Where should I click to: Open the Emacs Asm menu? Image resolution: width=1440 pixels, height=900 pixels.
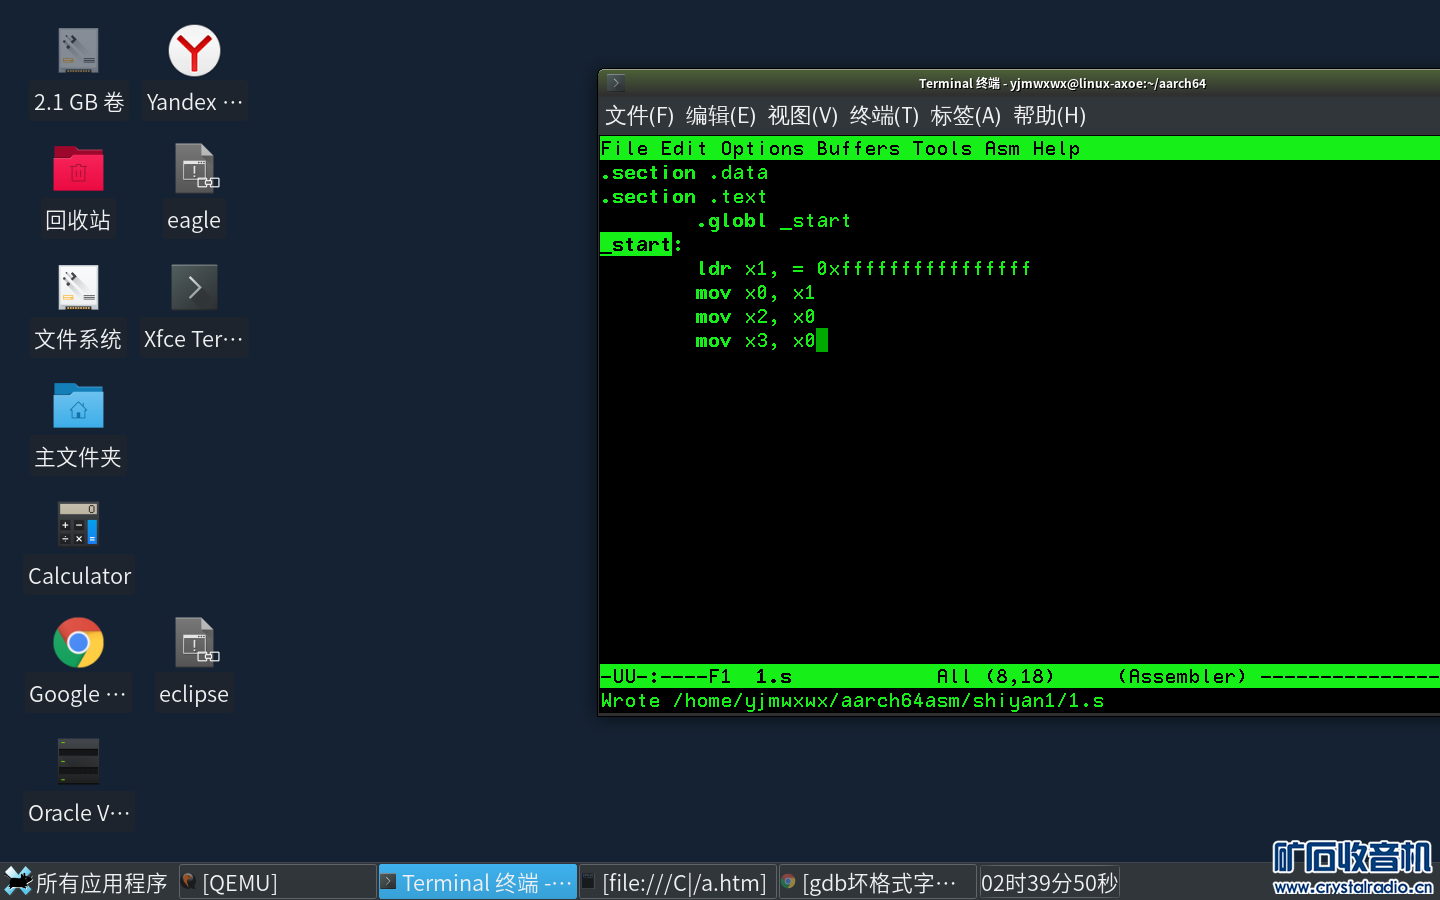(x=1001, y=149)
